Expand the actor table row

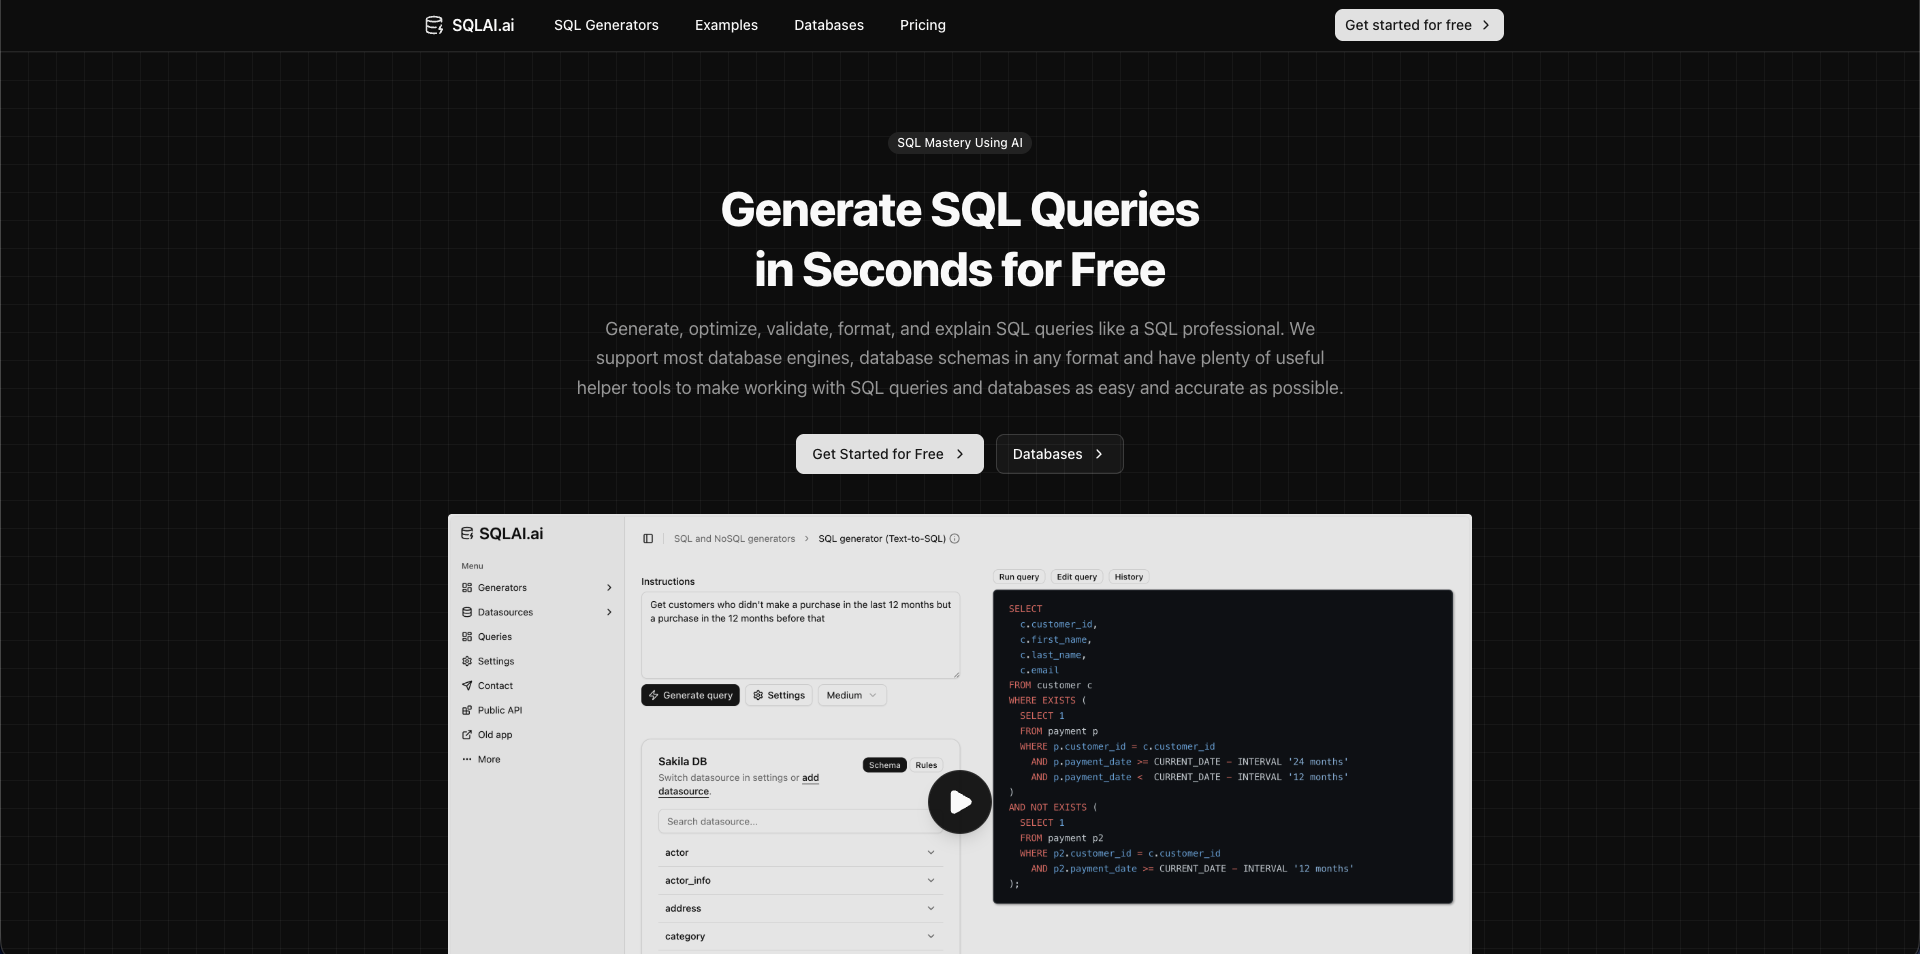(800, 853)
